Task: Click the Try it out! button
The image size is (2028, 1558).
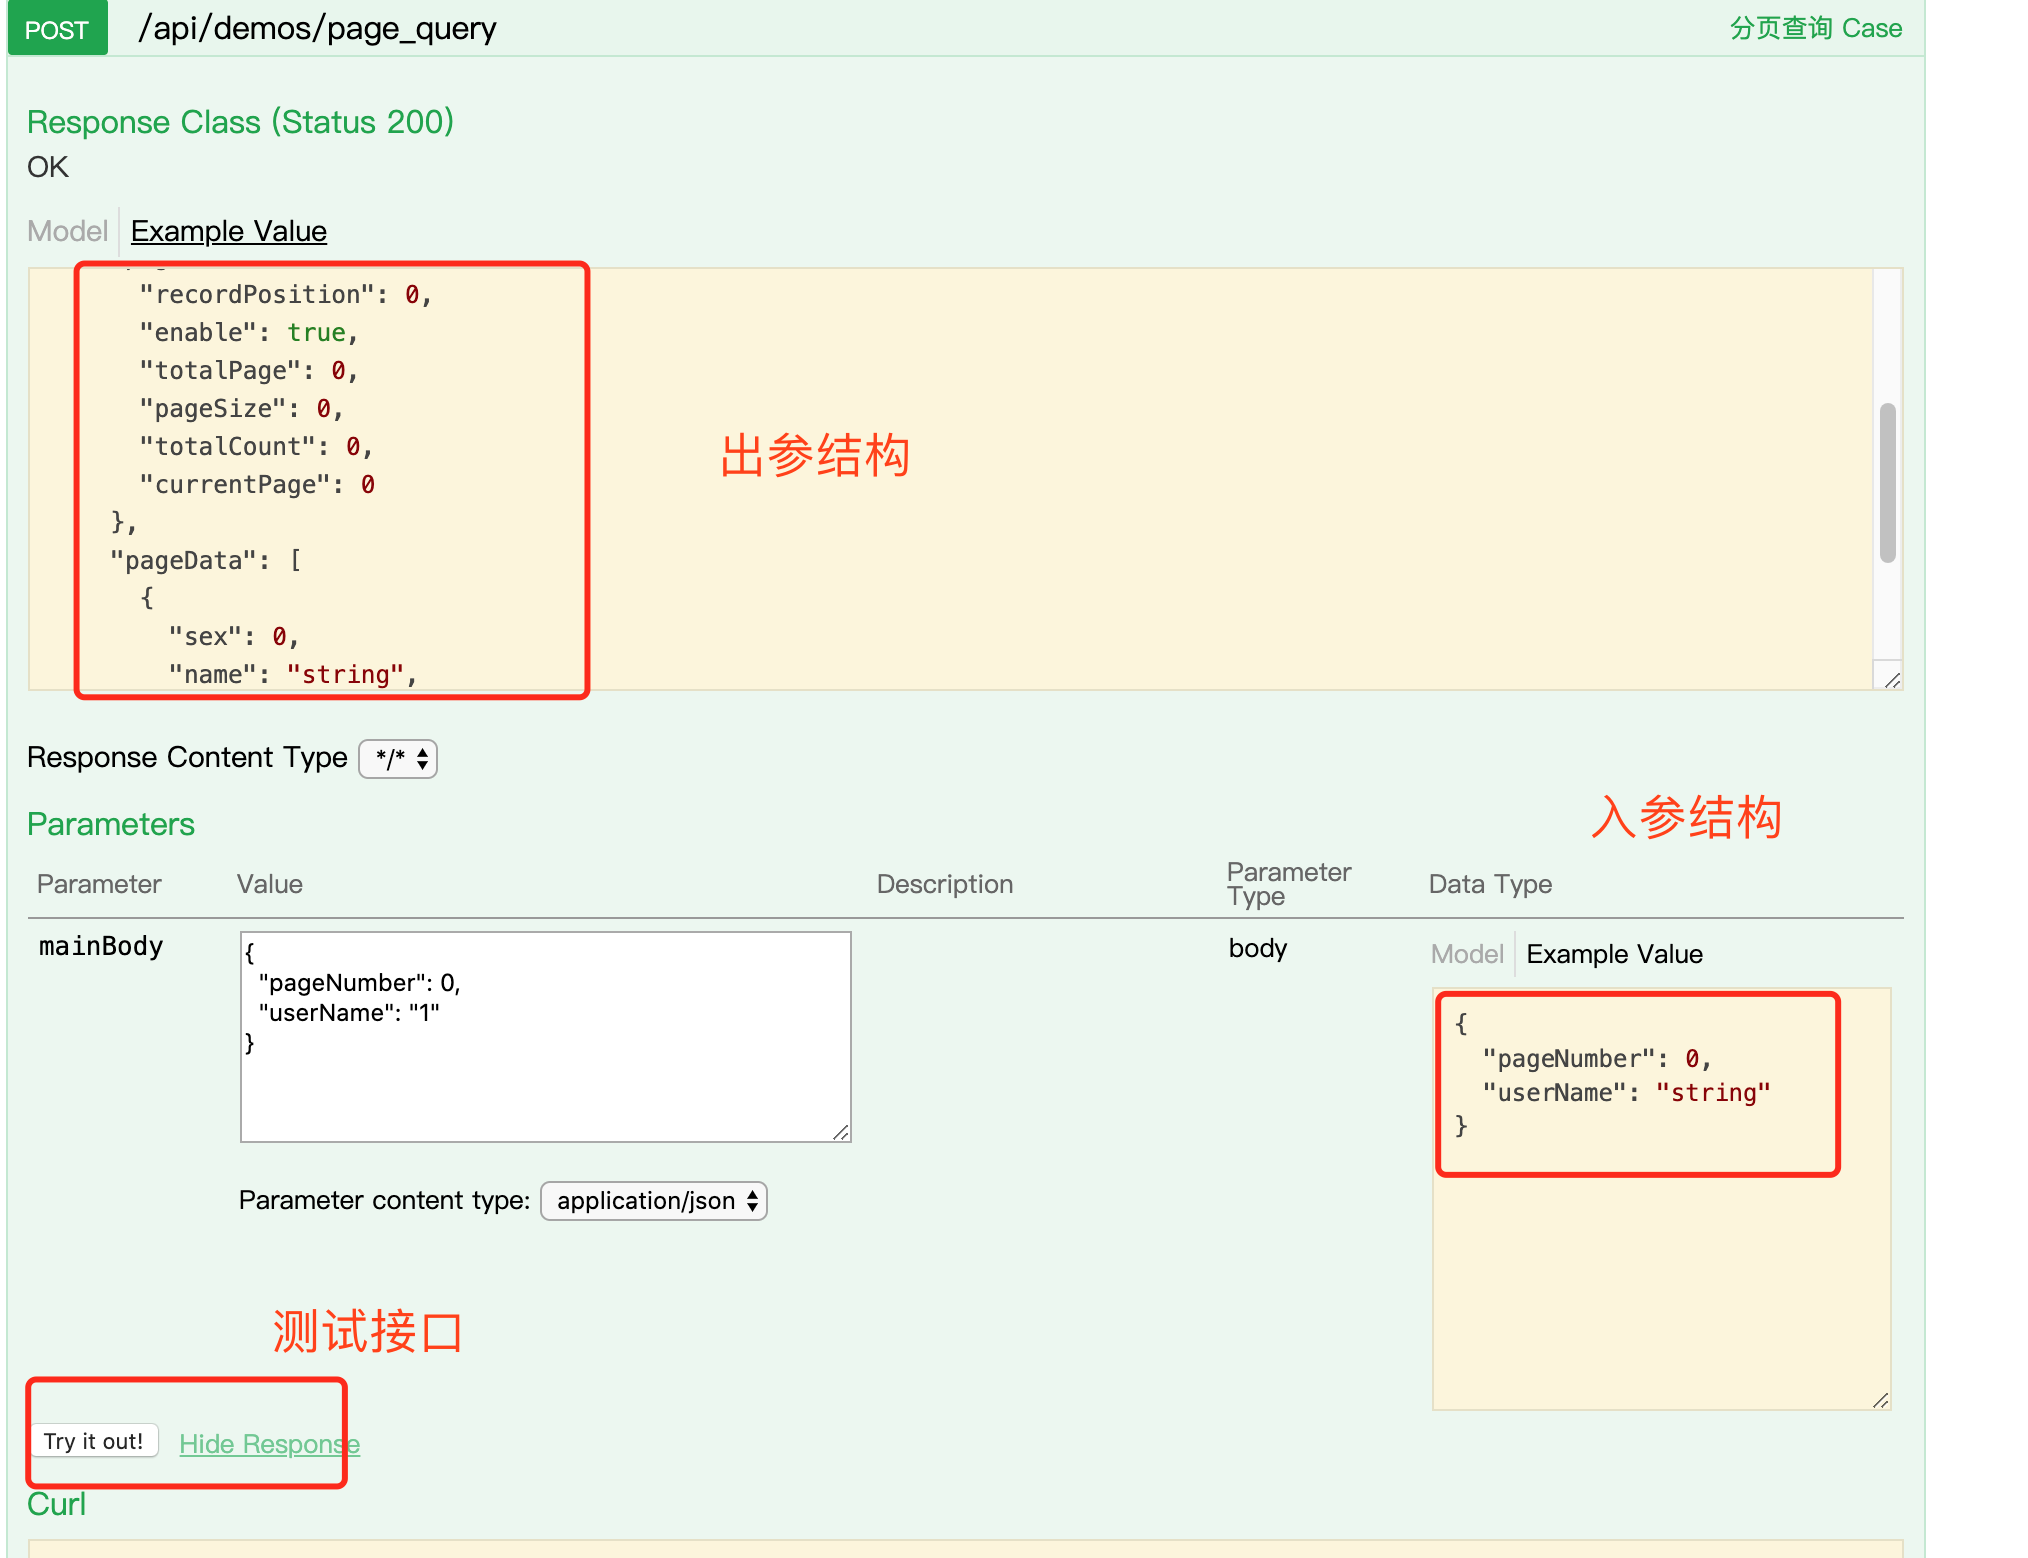Action: (x=94, y=1441)
